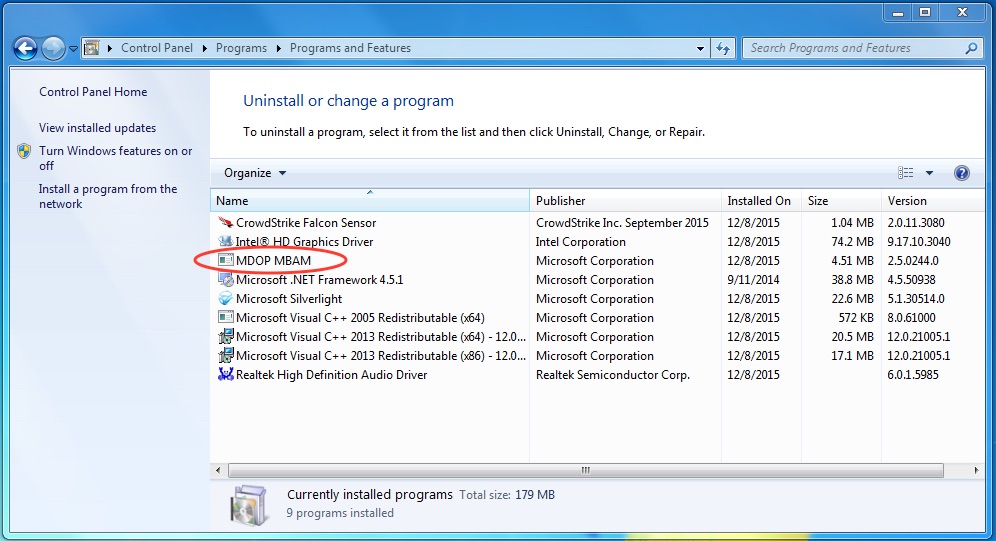Open the Organize menu
The image size is (996, 541).
click(255, 173)
